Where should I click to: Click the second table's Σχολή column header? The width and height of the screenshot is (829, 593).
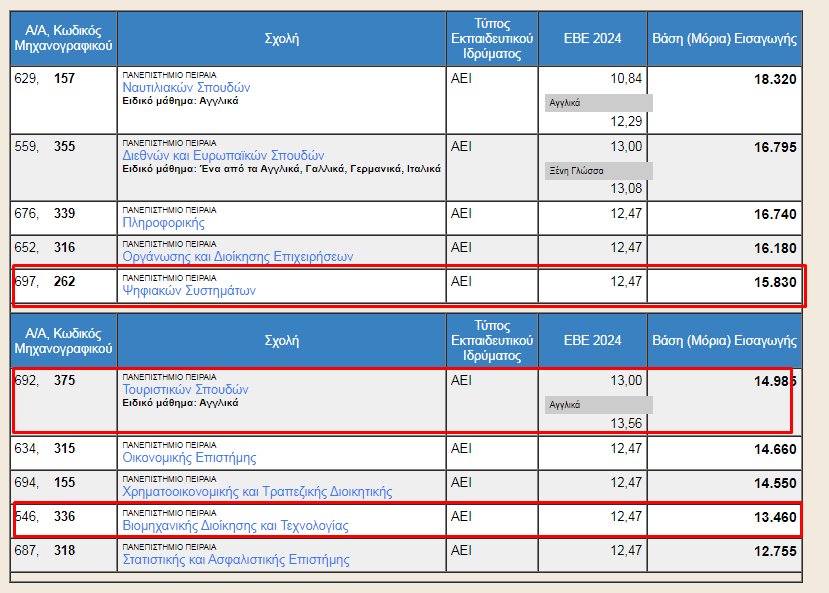282,340
